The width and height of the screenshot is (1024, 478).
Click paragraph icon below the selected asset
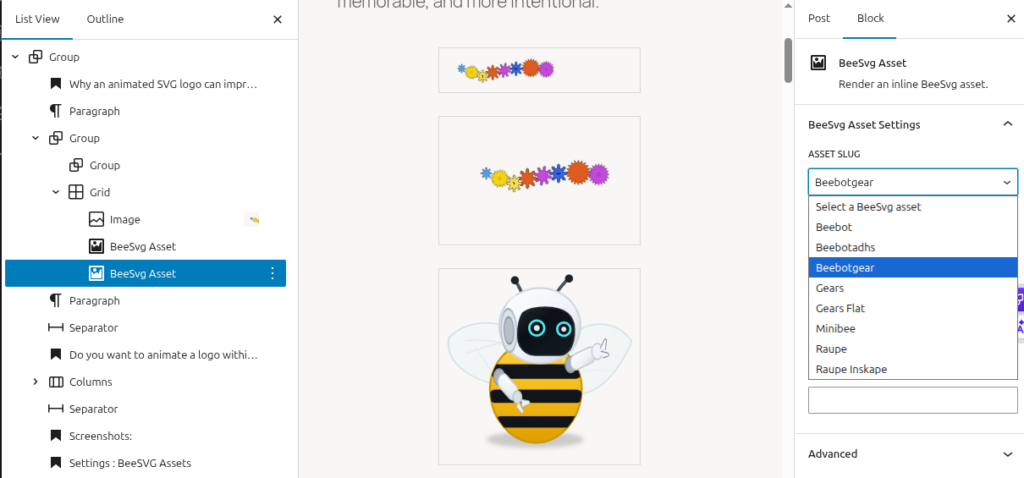click(x=56, y=301)
